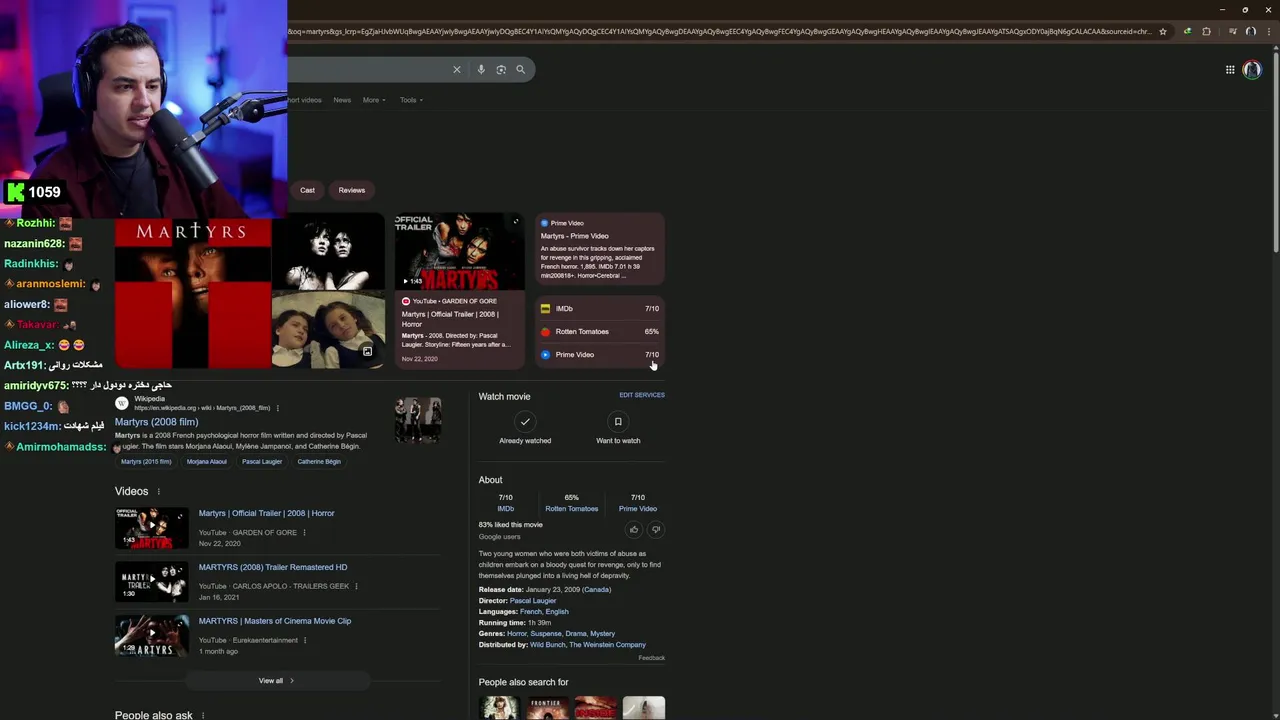
Task: Open director Pascal Laugier link
Action: pyautogui.click(x=533, y=601)
